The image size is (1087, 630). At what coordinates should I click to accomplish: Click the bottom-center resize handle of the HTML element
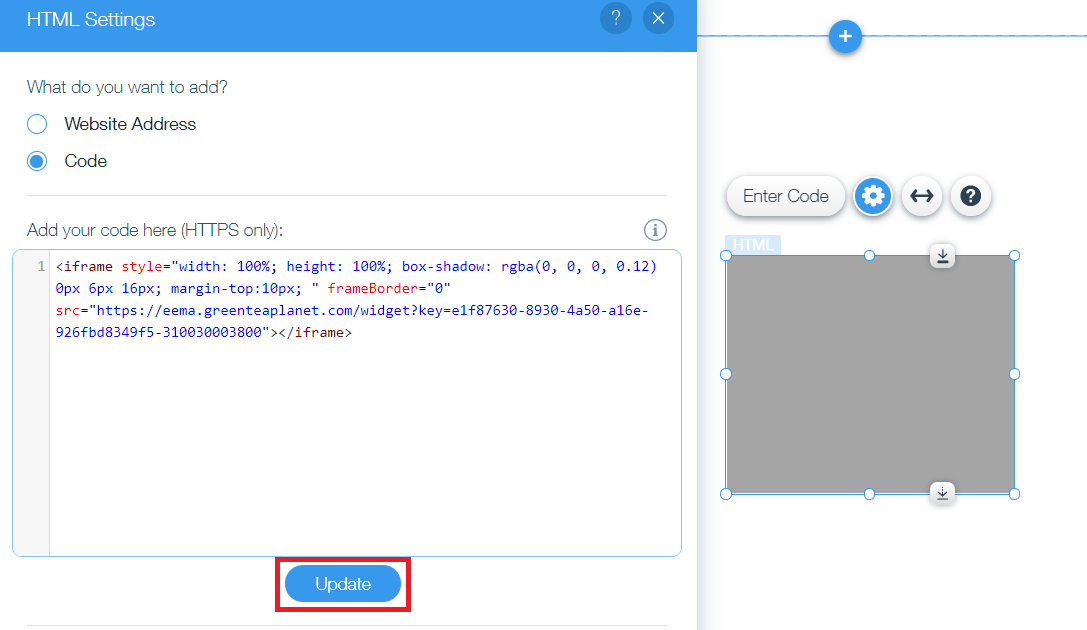(x=869, y=494)
